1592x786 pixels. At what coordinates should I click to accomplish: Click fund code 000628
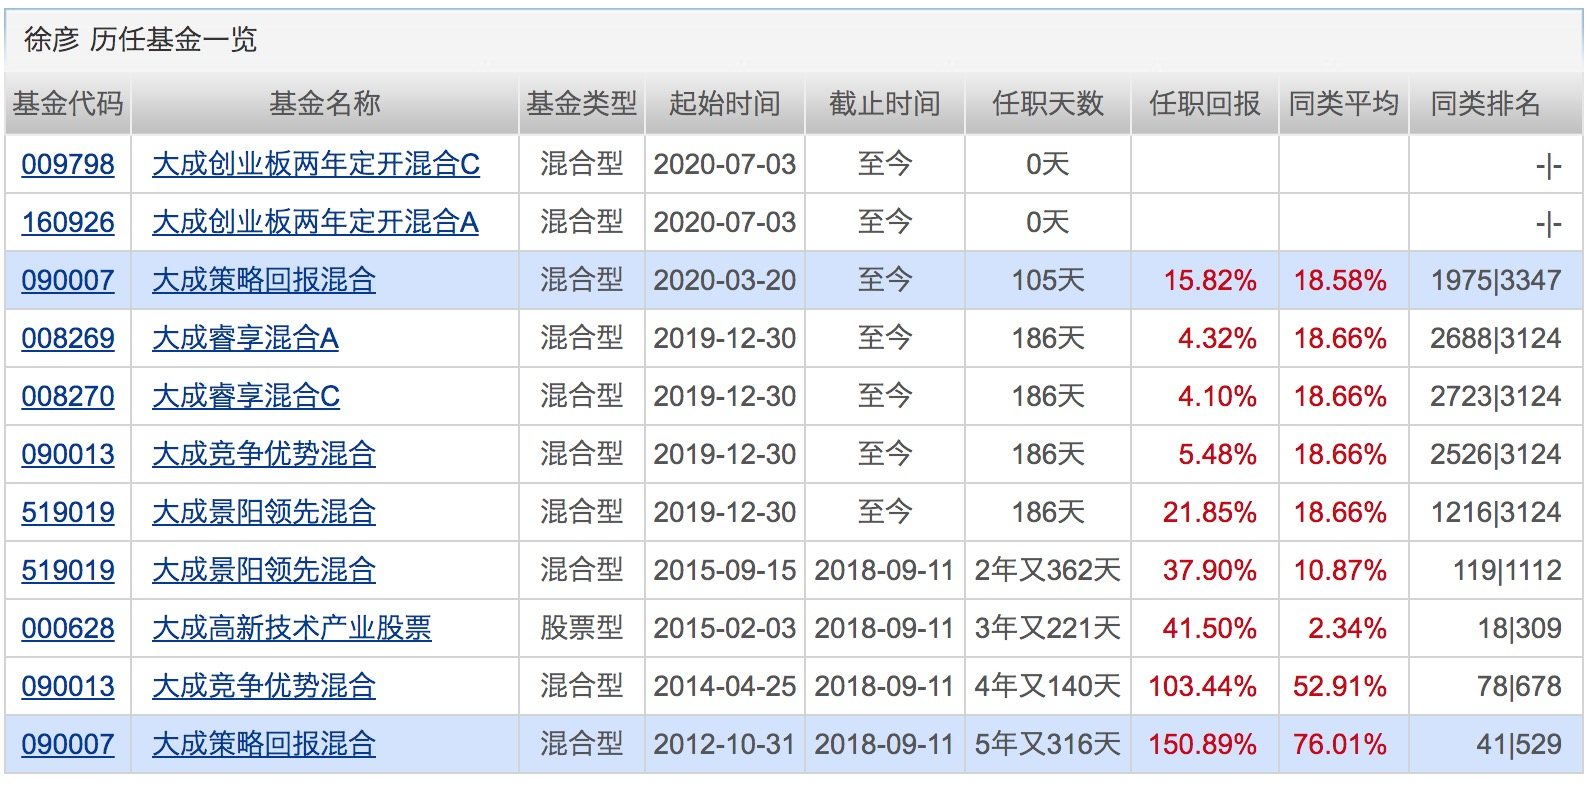[68, 628]
